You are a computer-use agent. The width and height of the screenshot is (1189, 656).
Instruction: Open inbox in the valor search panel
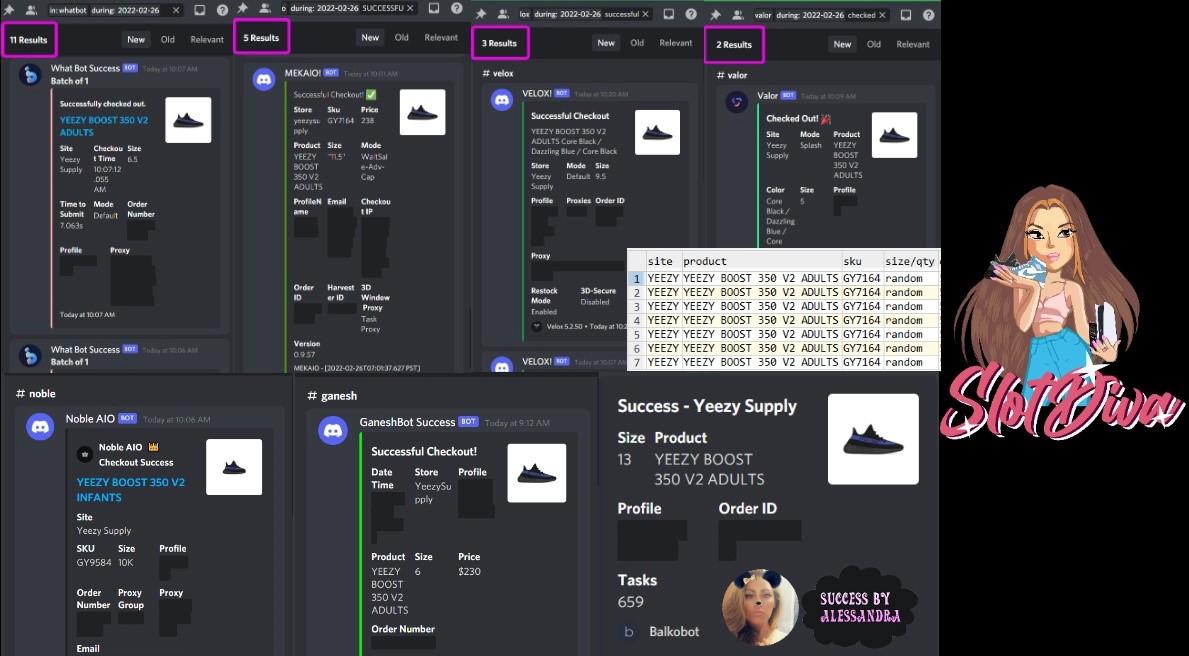coord(906,14)
